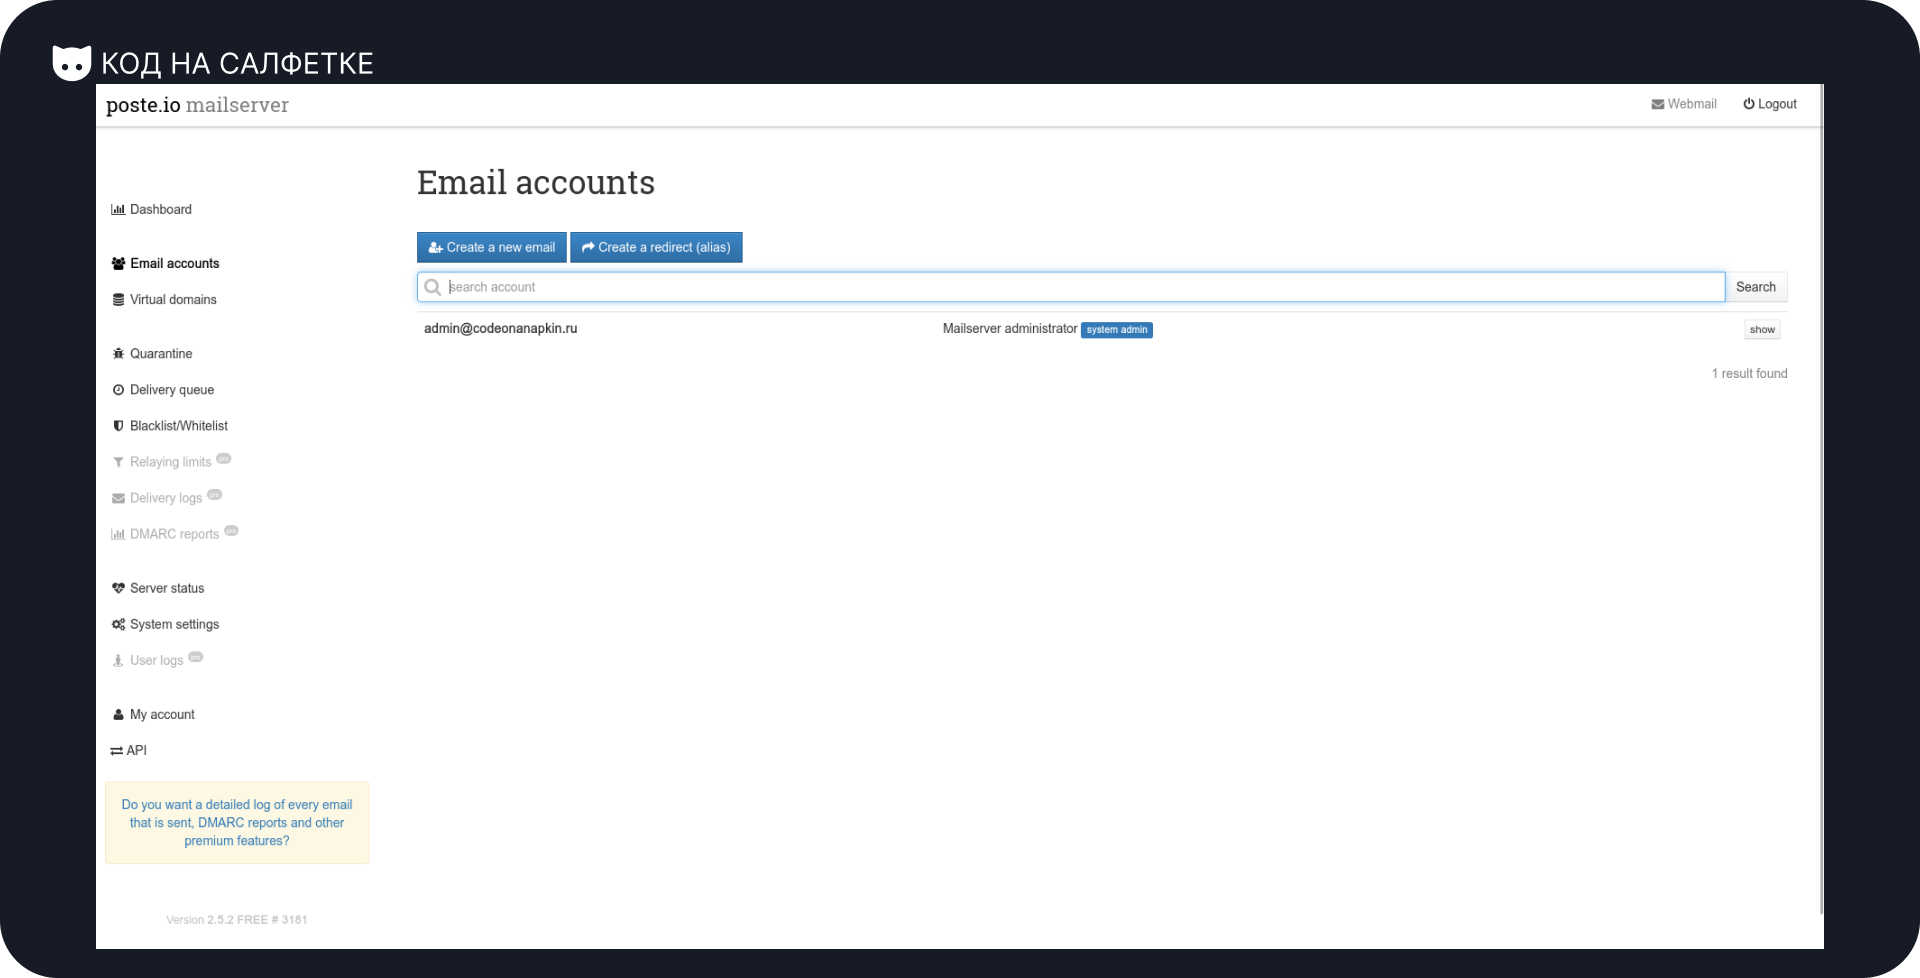
Task: Click the DMARC reports chart icon
Action: (118, 534)
